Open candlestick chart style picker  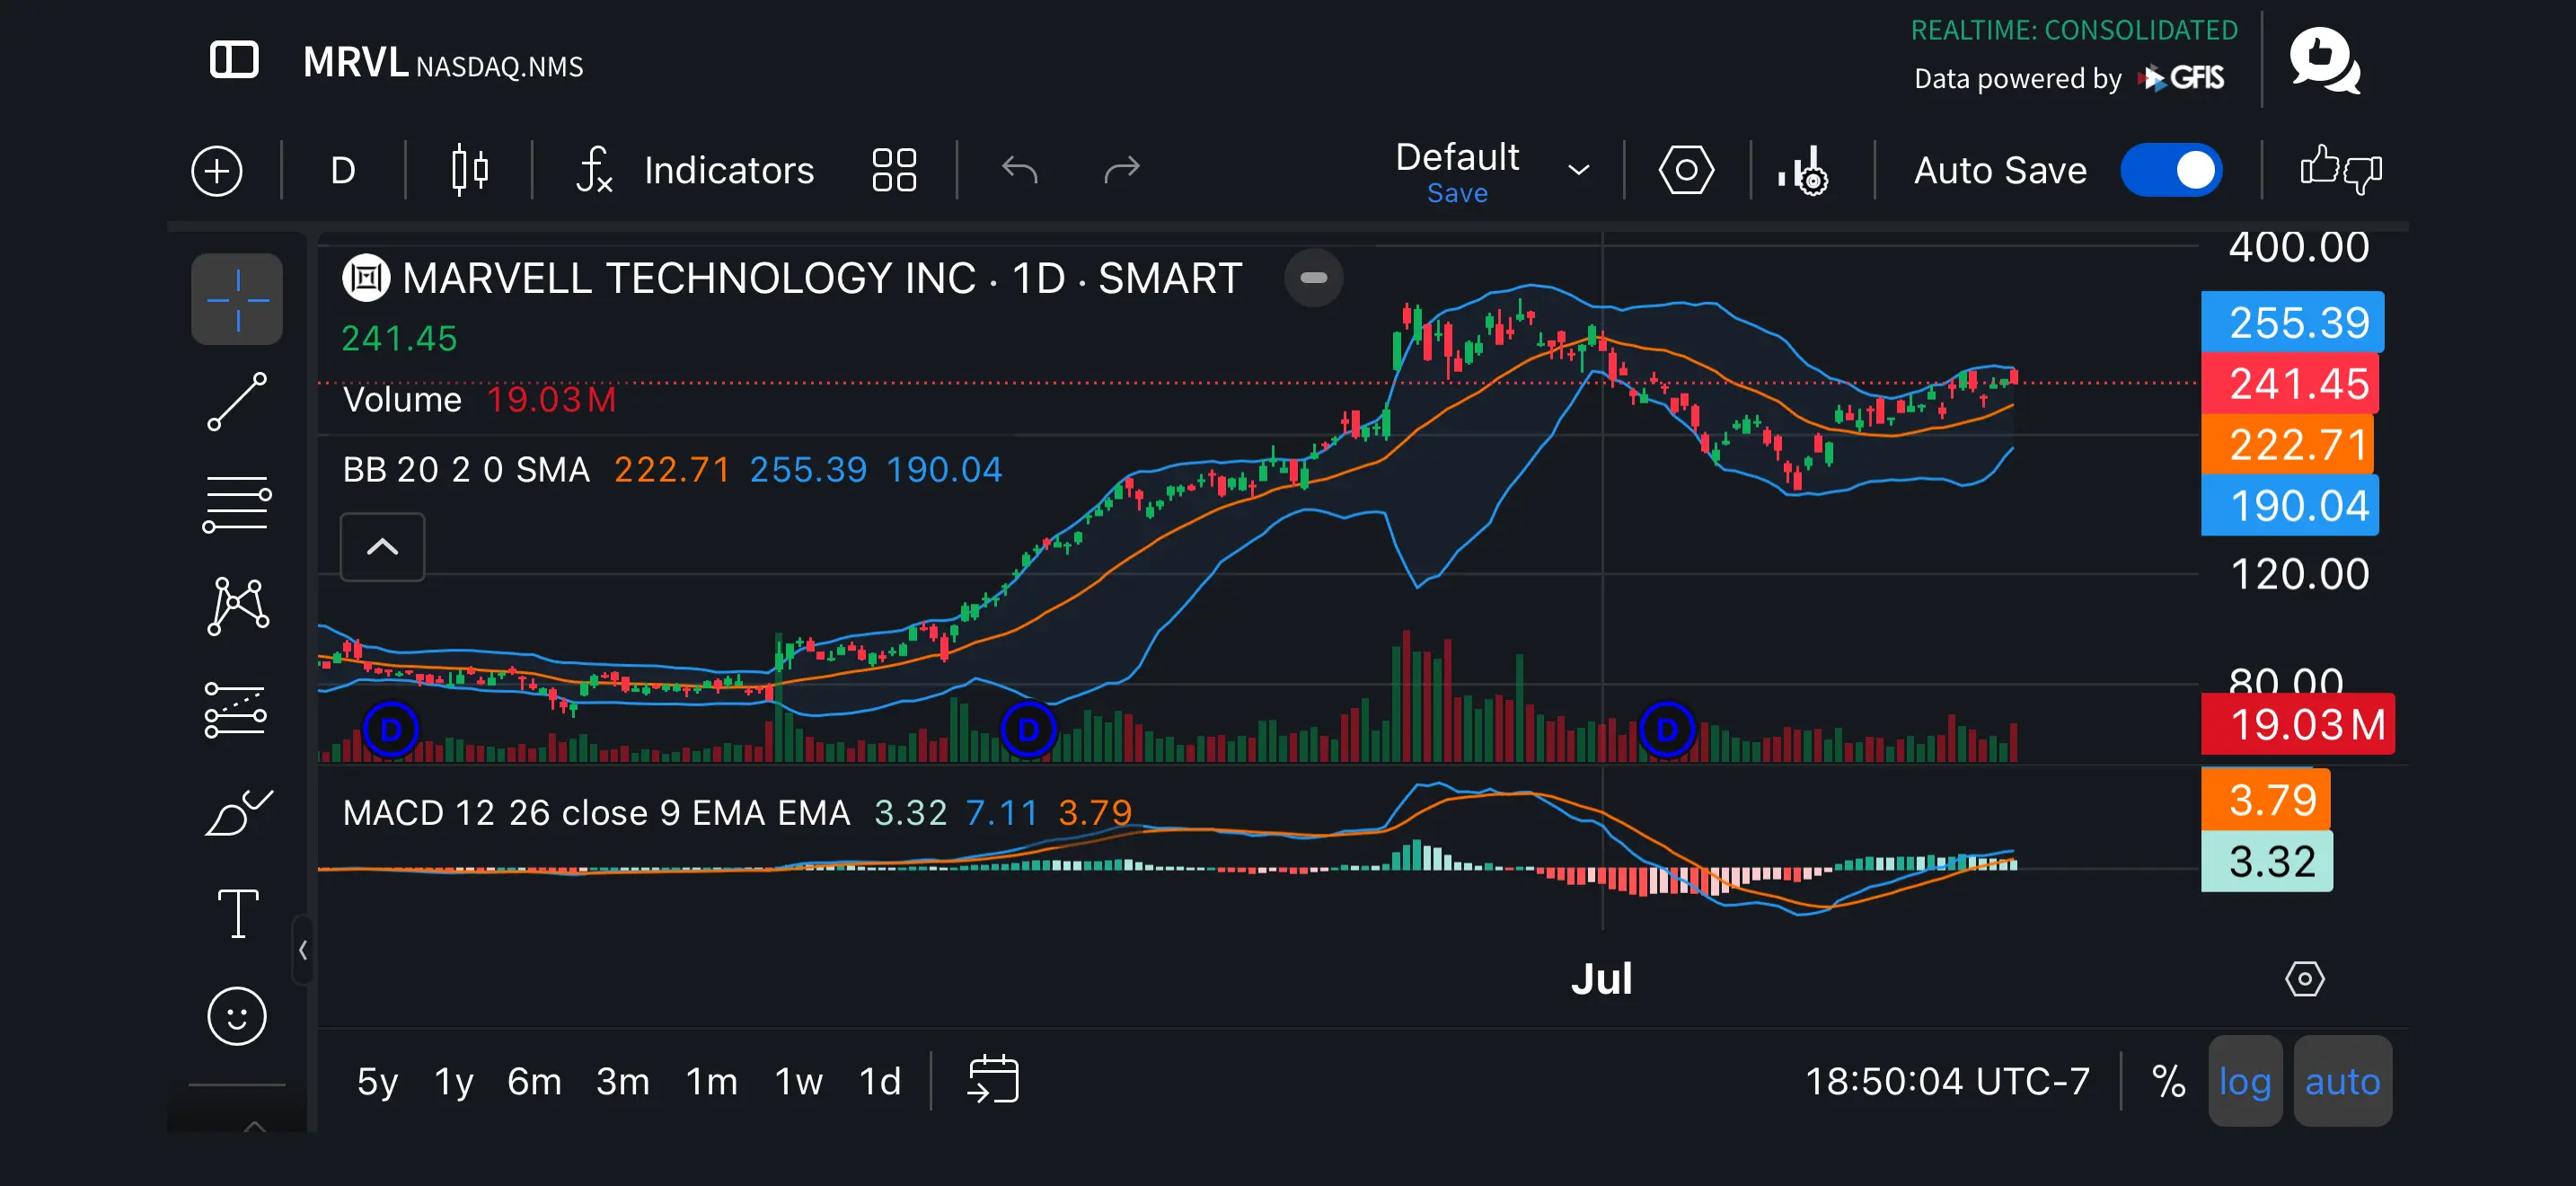pyautogui.click(x=469, y=170)
